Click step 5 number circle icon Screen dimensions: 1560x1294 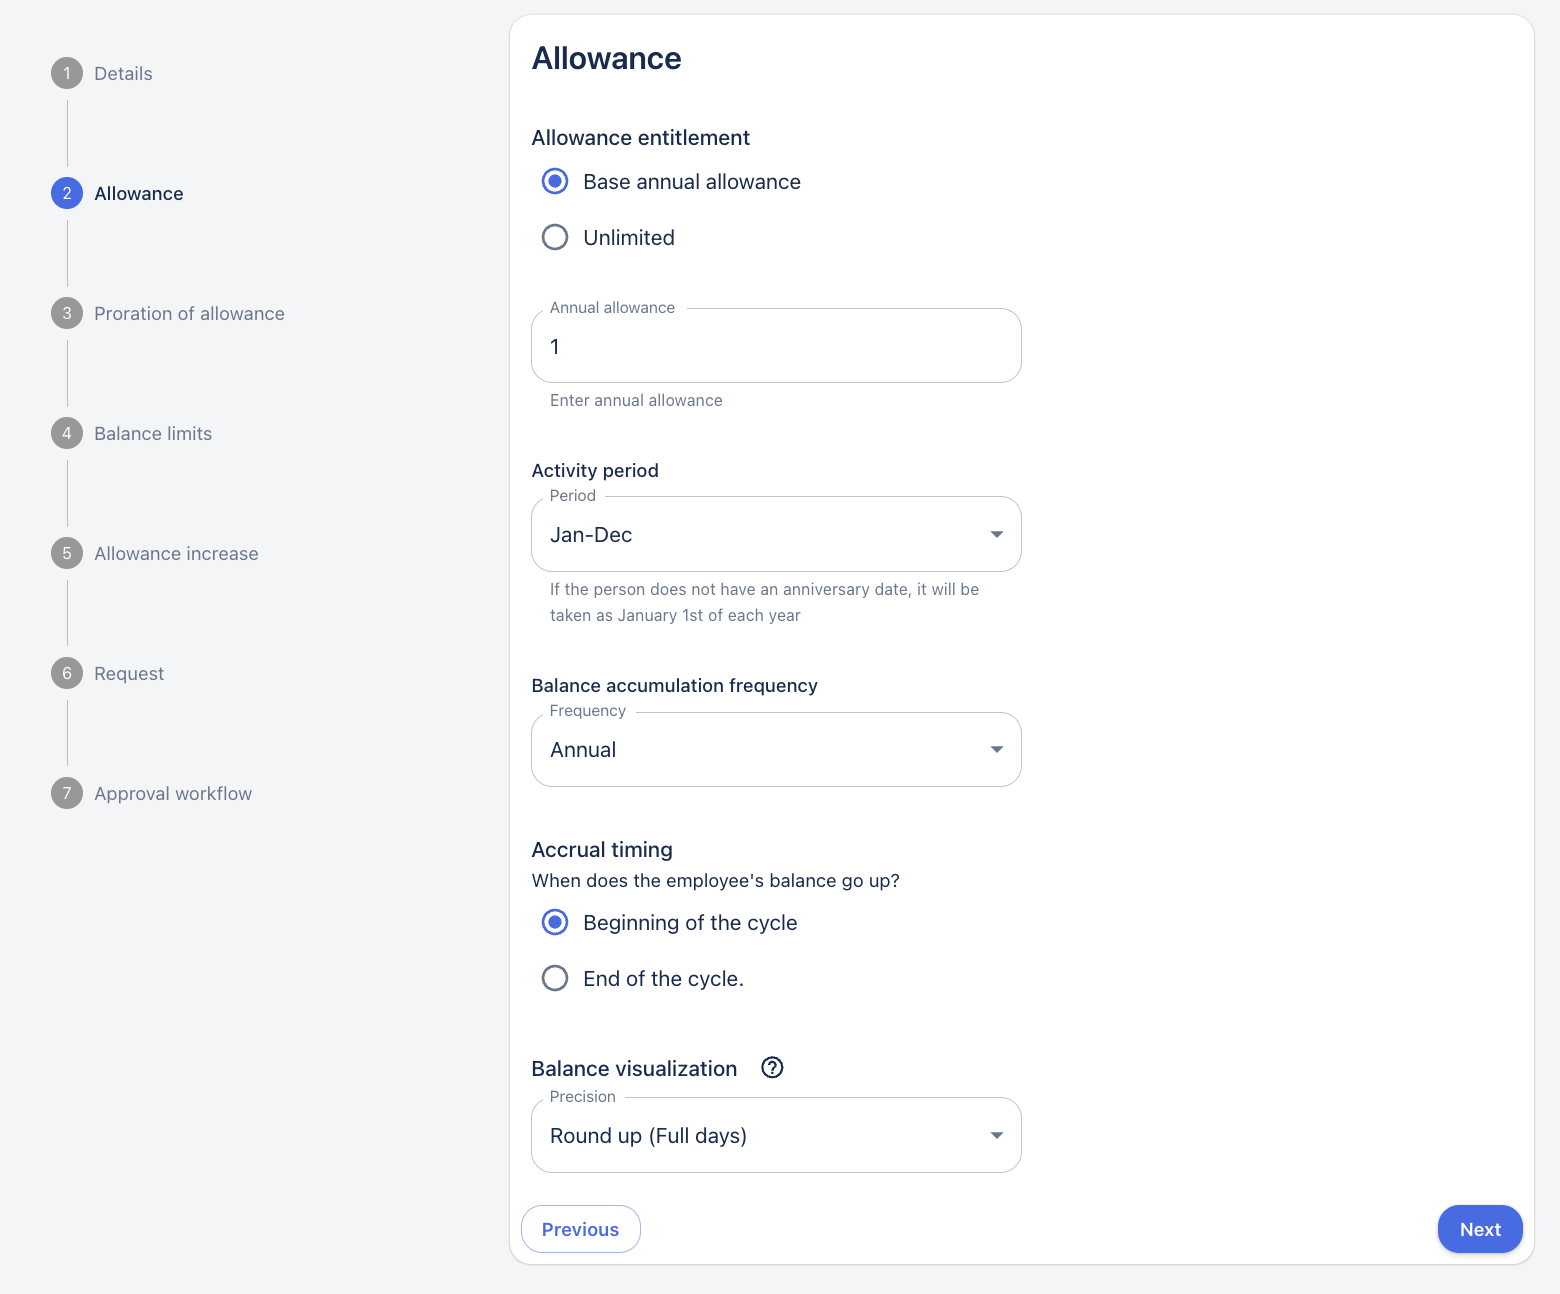click(67, 553)
